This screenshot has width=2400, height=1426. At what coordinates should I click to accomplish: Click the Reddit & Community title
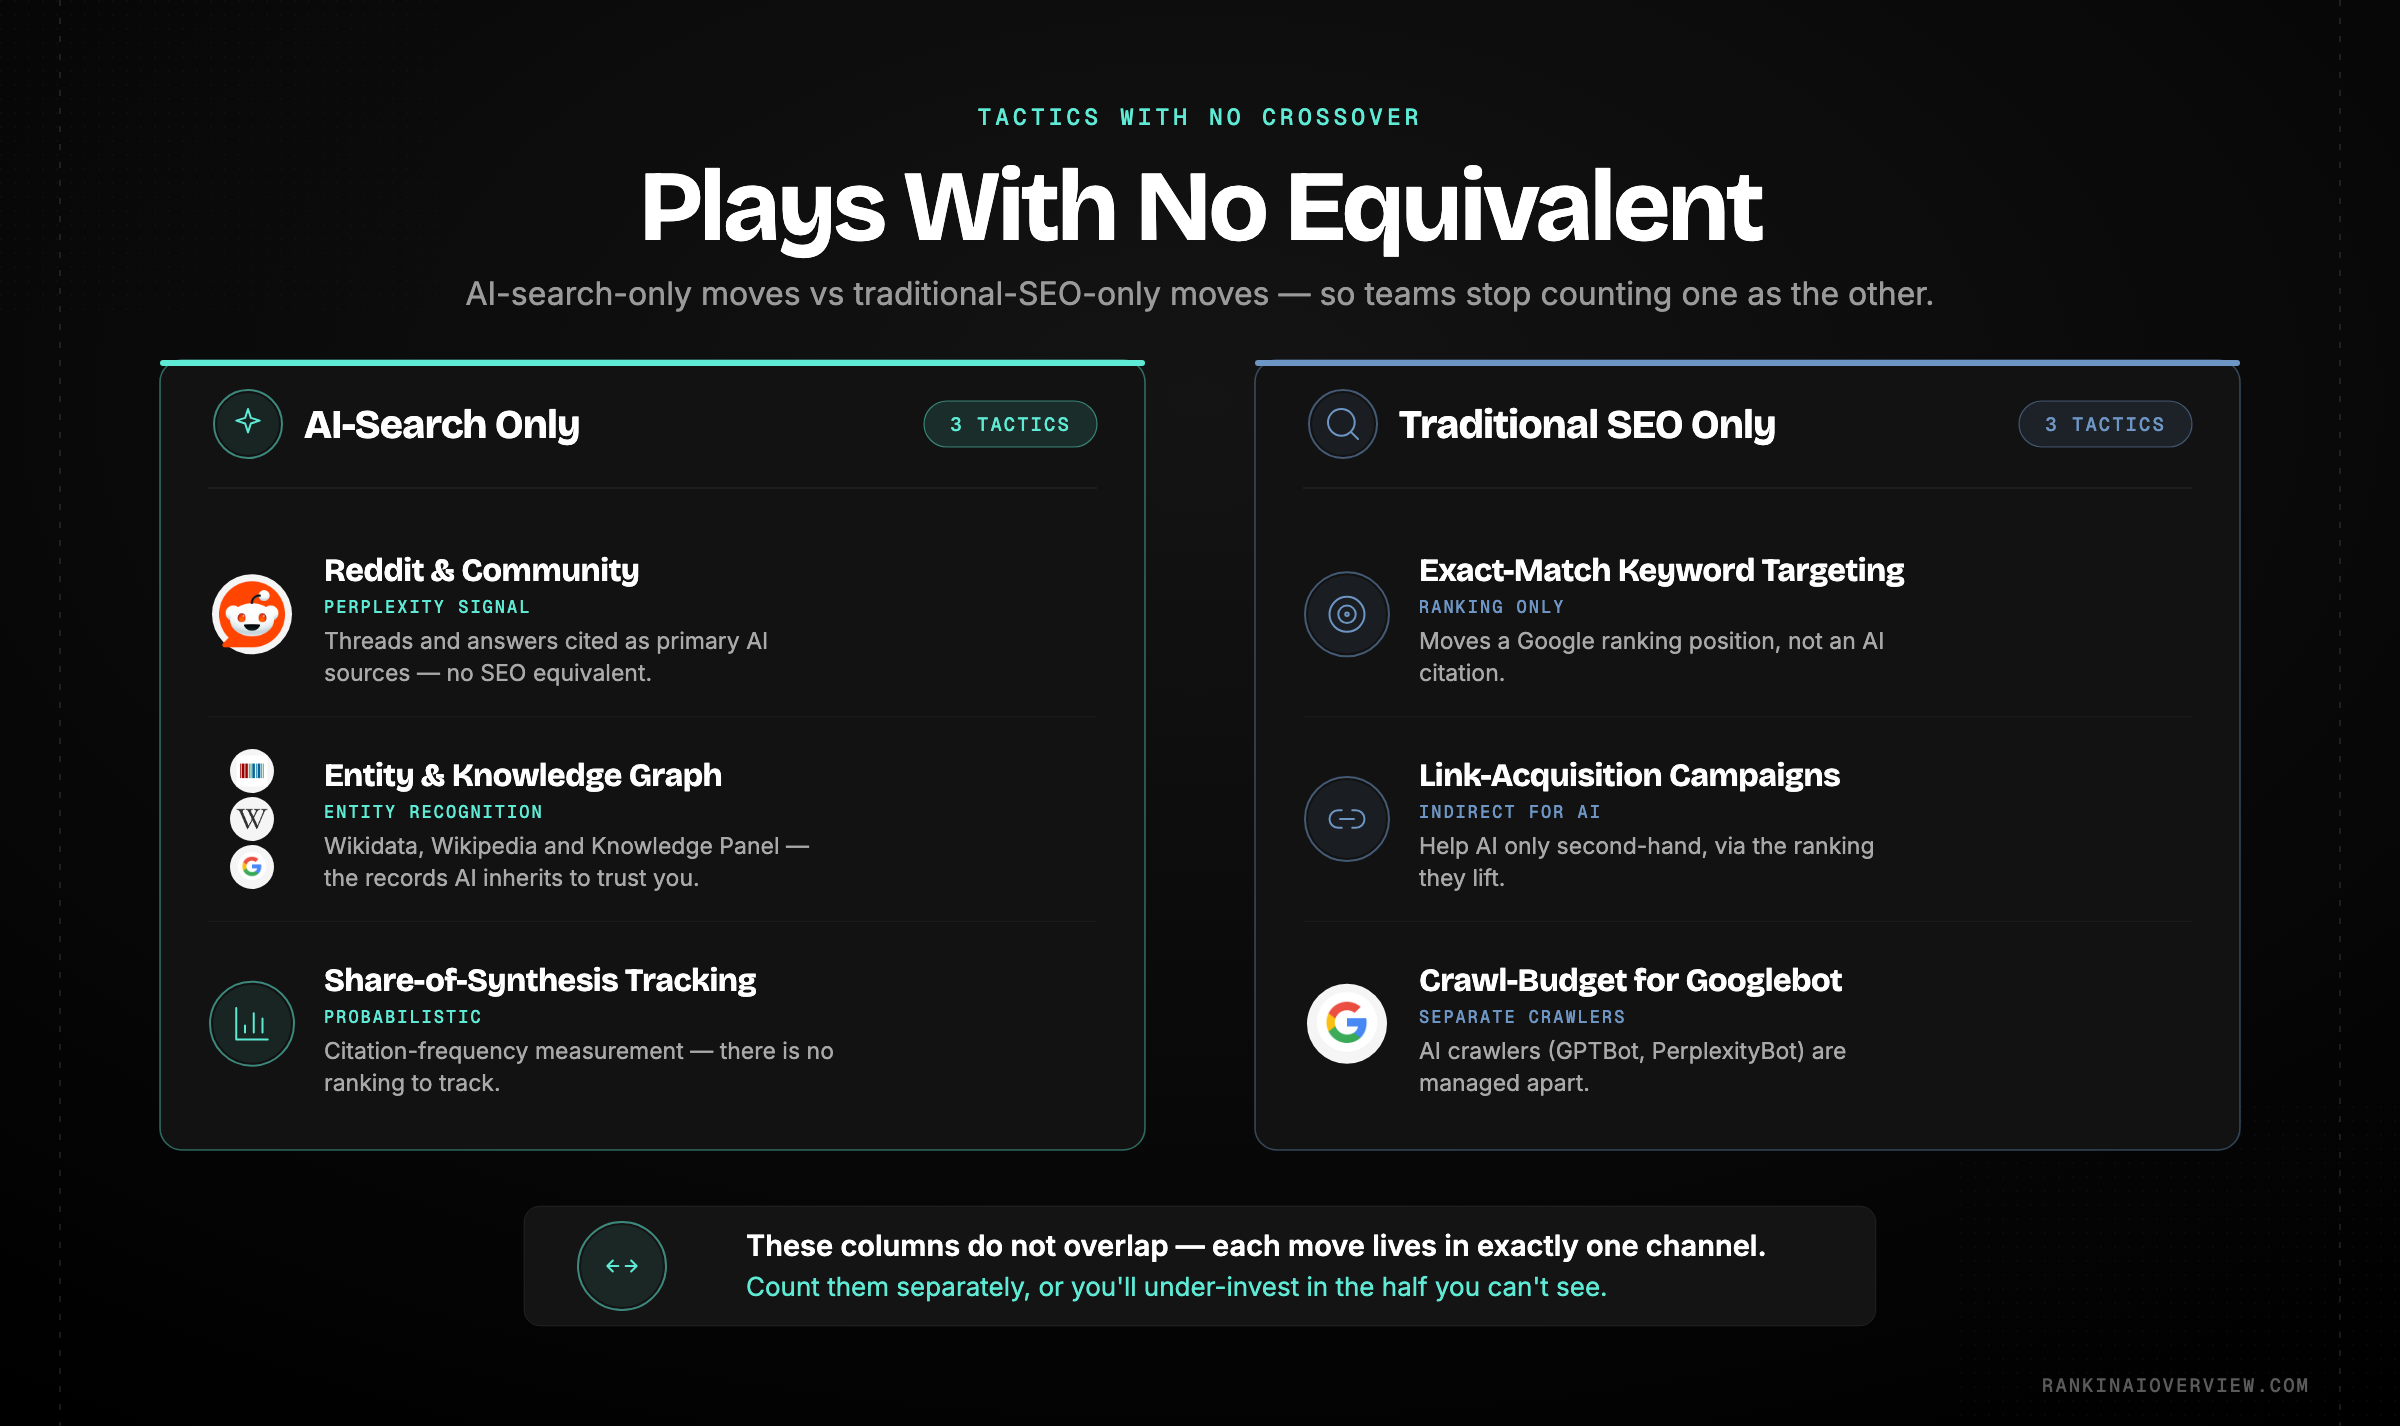tap(481, 570)
